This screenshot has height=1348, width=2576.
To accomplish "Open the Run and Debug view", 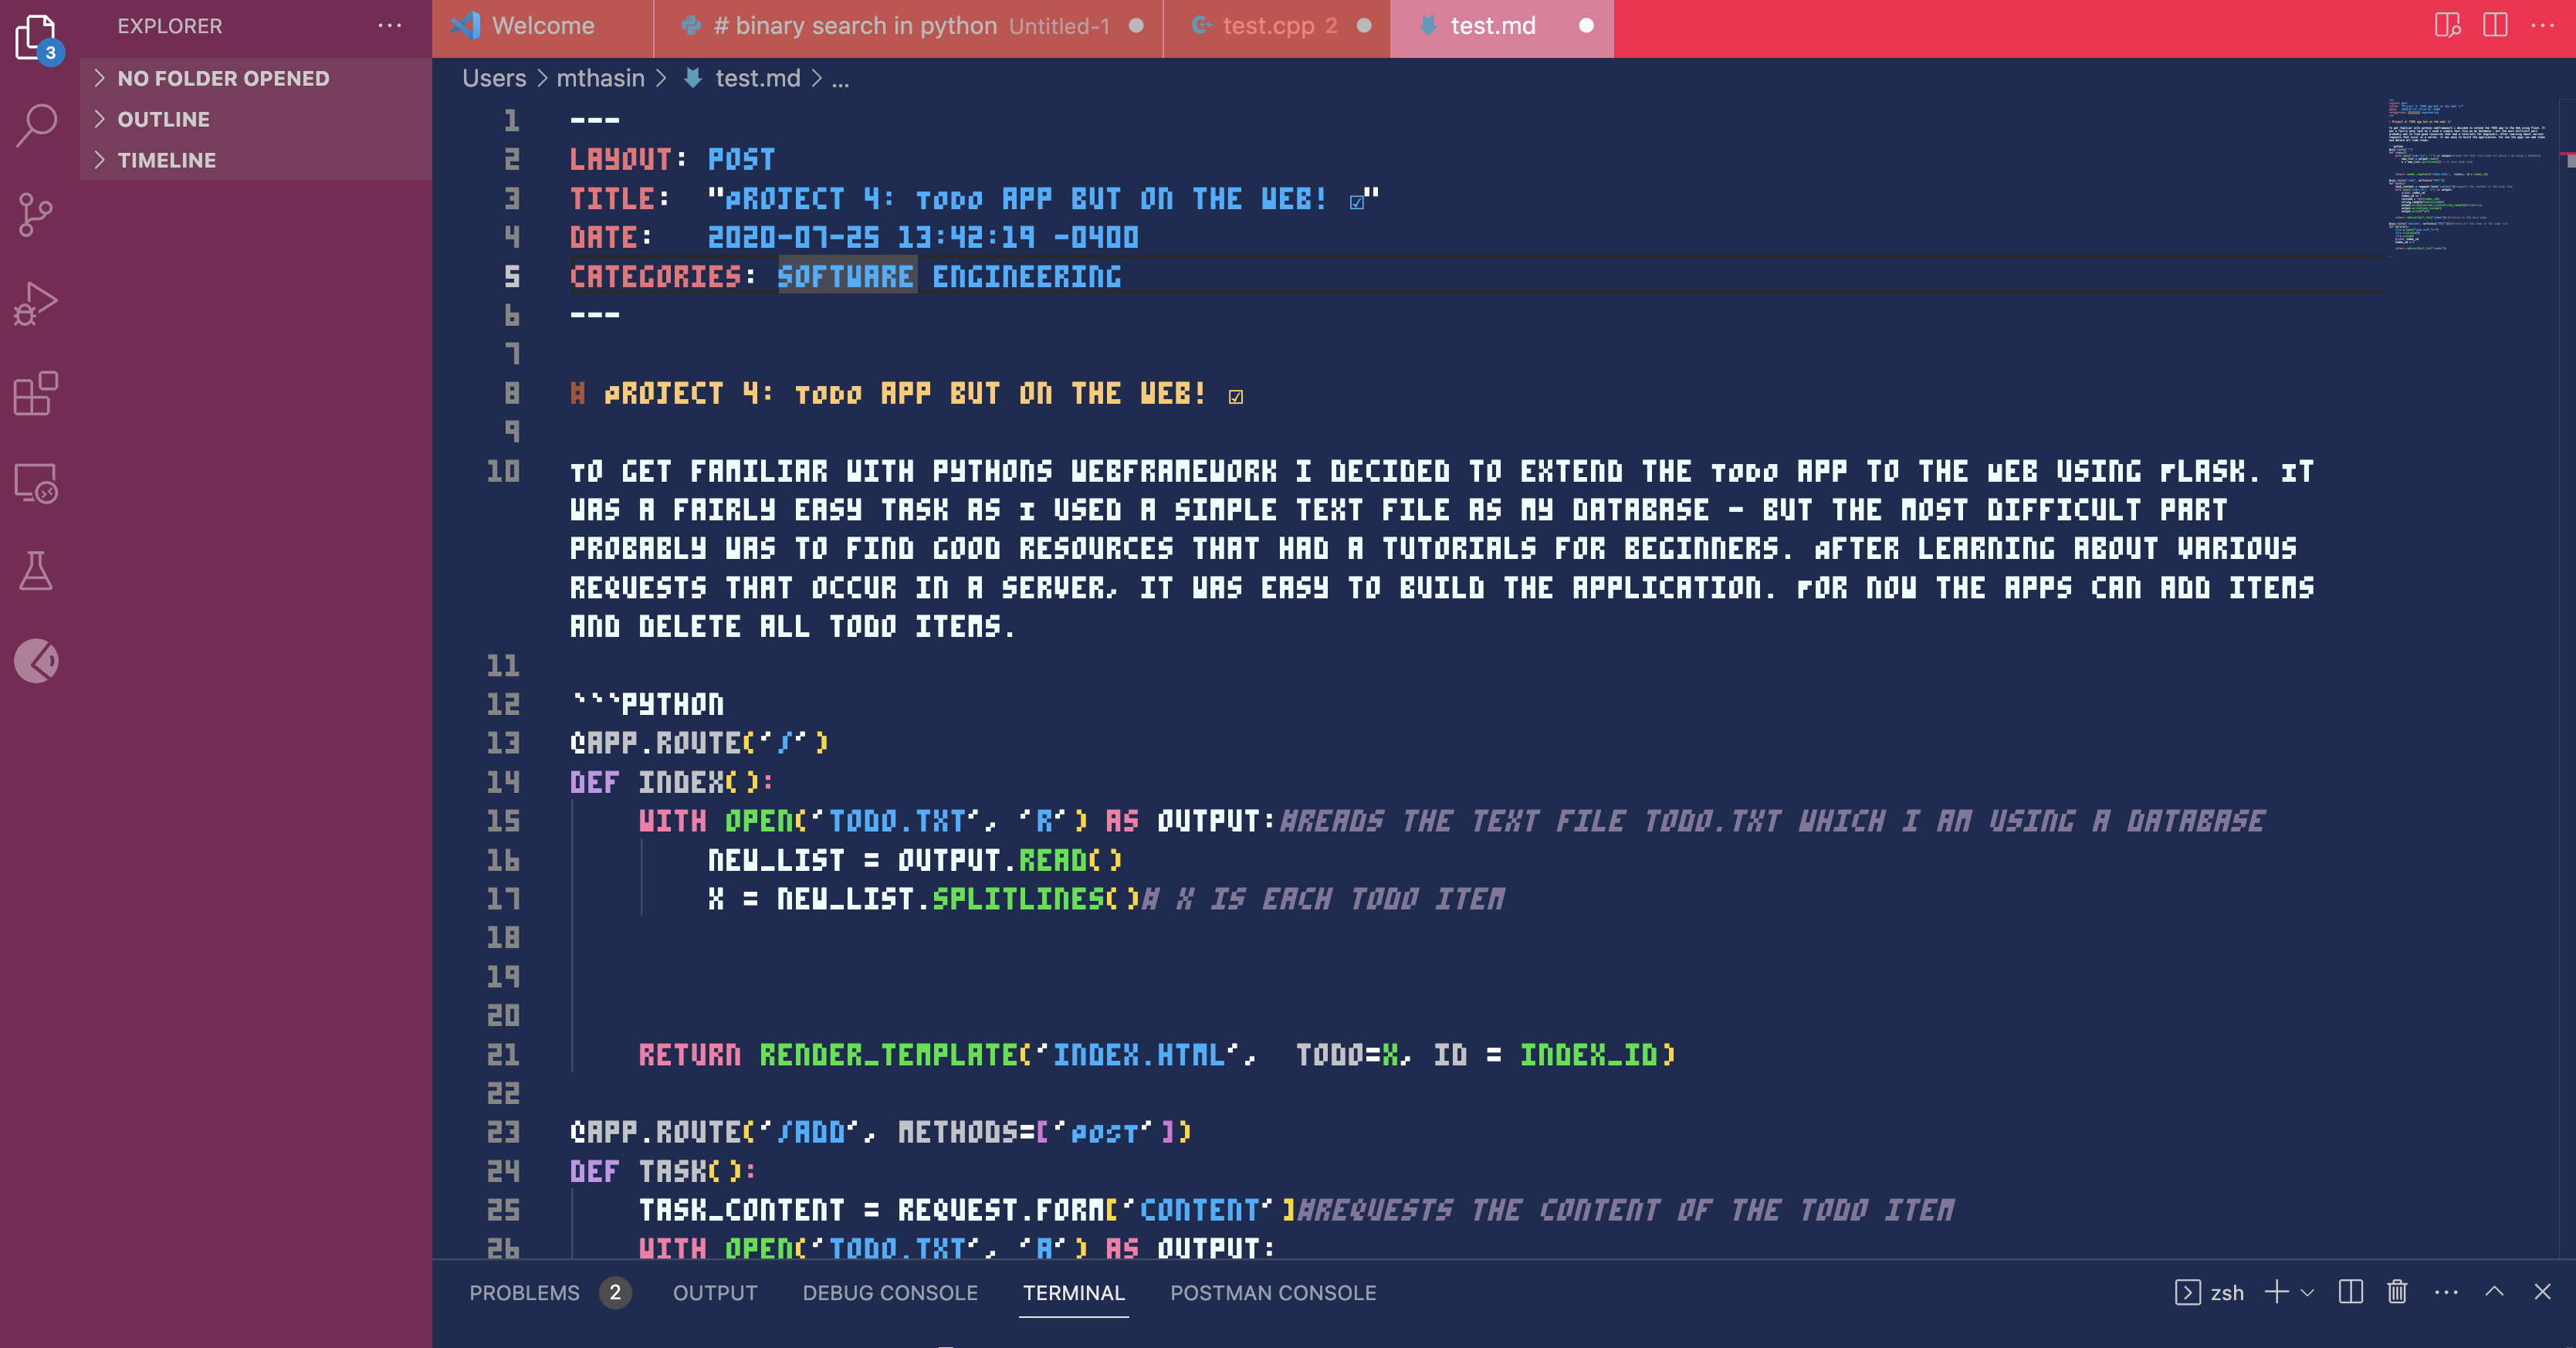I will pyautogui.click(x=36, y=304).
